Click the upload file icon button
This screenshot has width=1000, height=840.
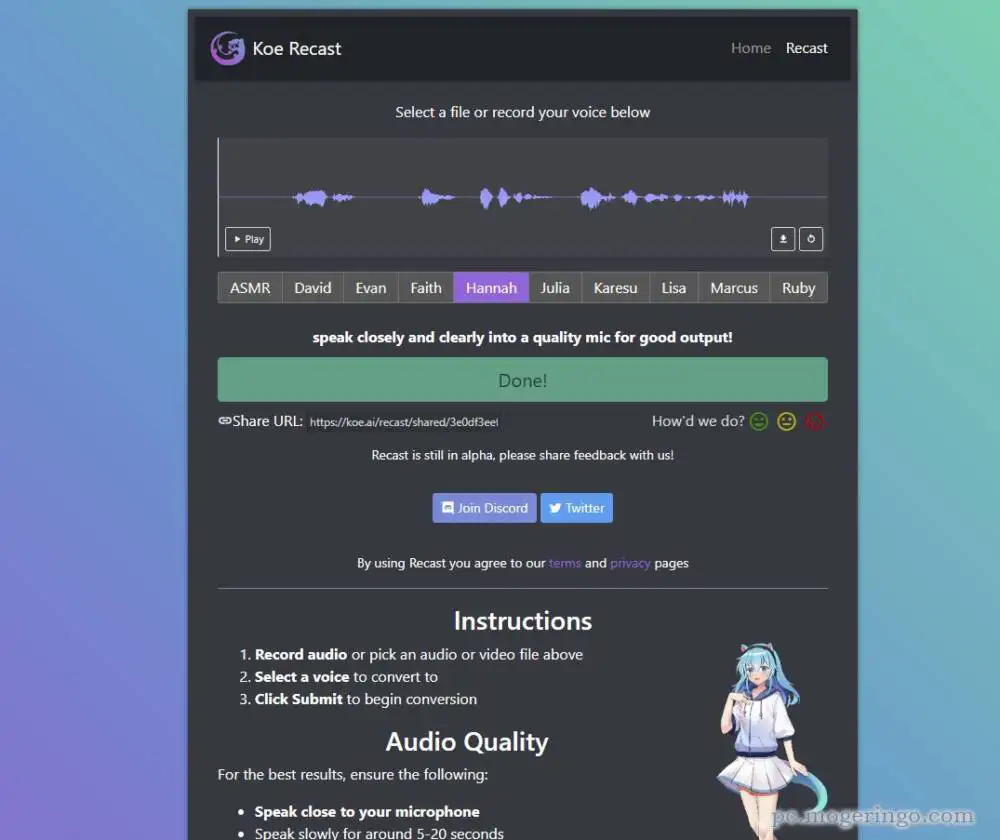point(783,239)
